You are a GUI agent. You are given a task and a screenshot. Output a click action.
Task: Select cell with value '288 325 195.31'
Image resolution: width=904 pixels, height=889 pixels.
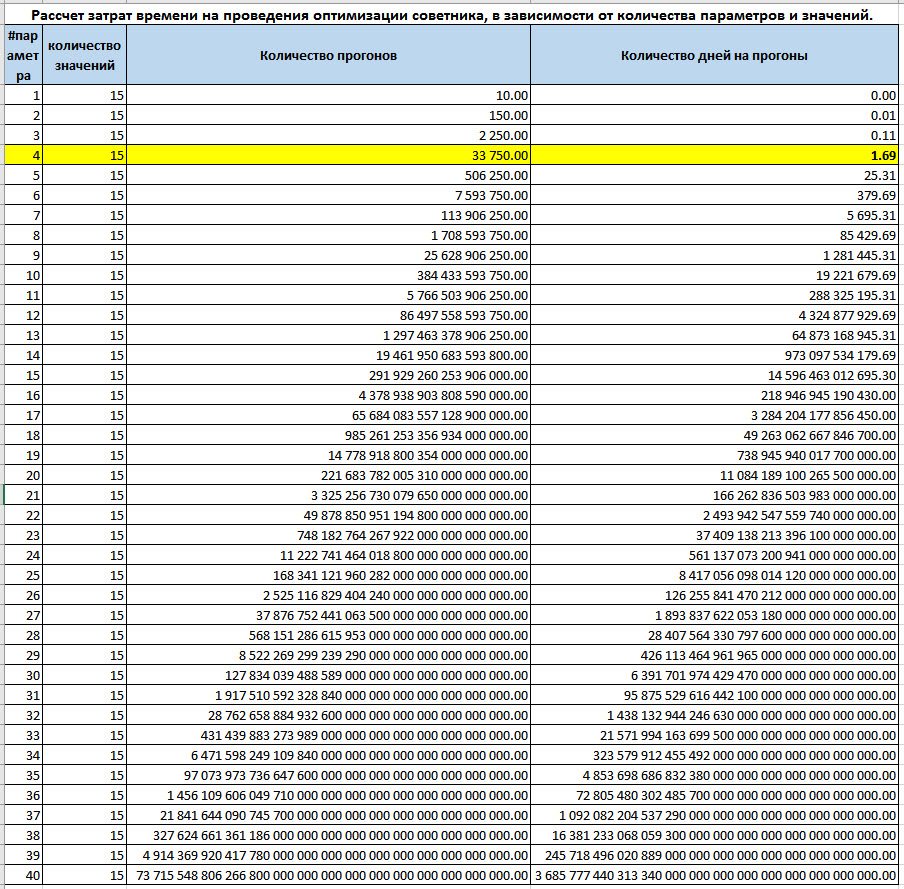(714, 295)
